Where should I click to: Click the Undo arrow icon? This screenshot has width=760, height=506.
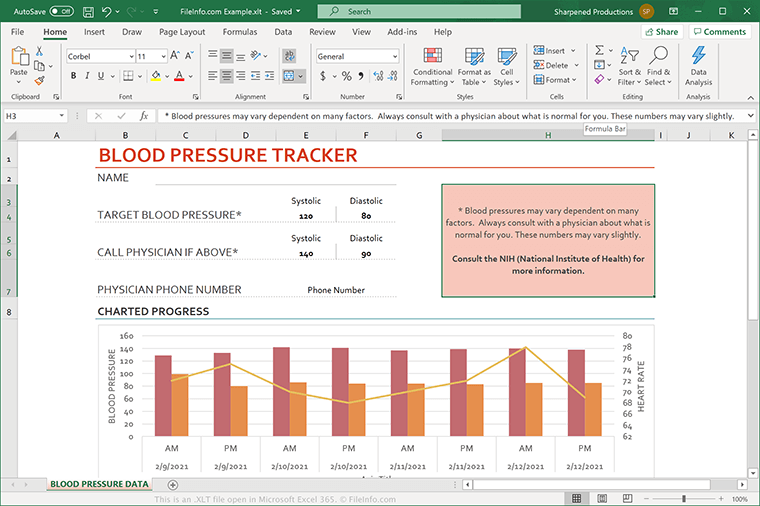[x=106, y=12]
